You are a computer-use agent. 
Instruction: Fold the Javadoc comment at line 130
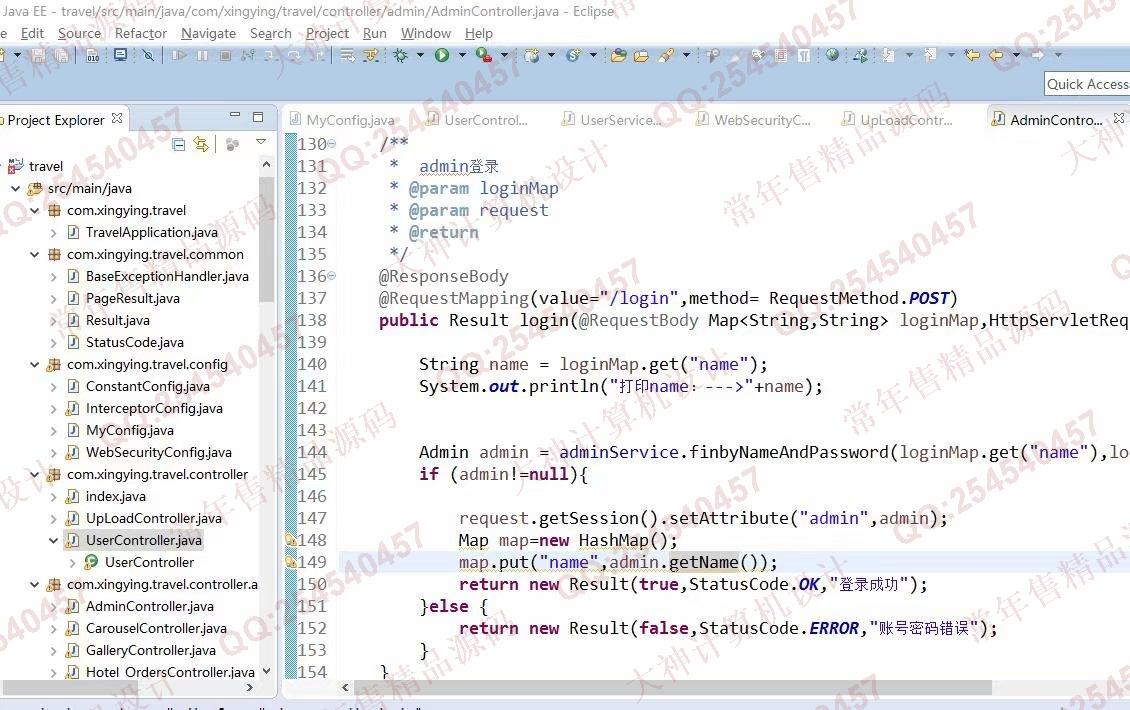click(x=332, y=144)
